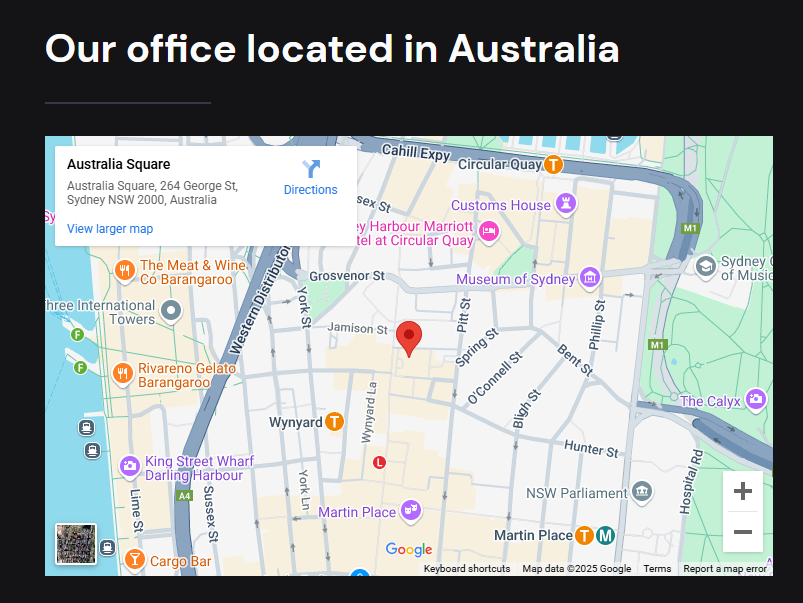Select the Martin Place attraction icon
803x603 pixels.
(411, 511)
